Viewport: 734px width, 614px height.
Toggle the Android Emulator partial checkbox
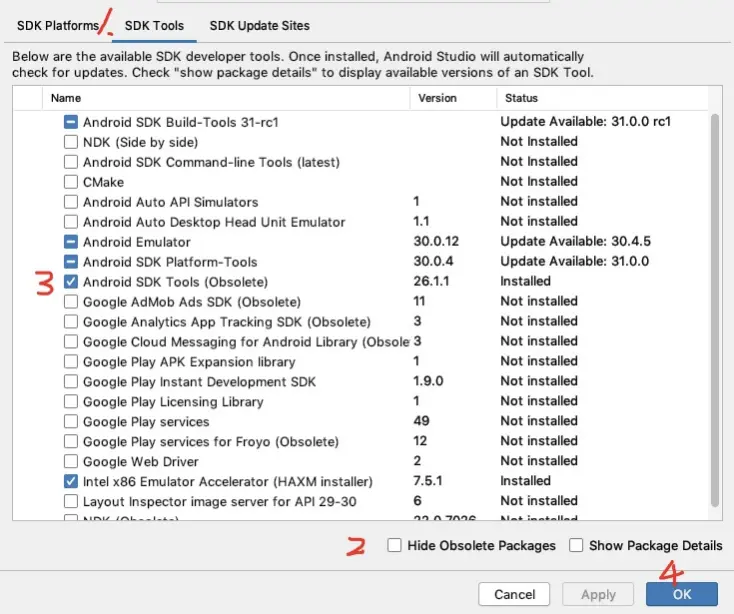click(71, 242)
